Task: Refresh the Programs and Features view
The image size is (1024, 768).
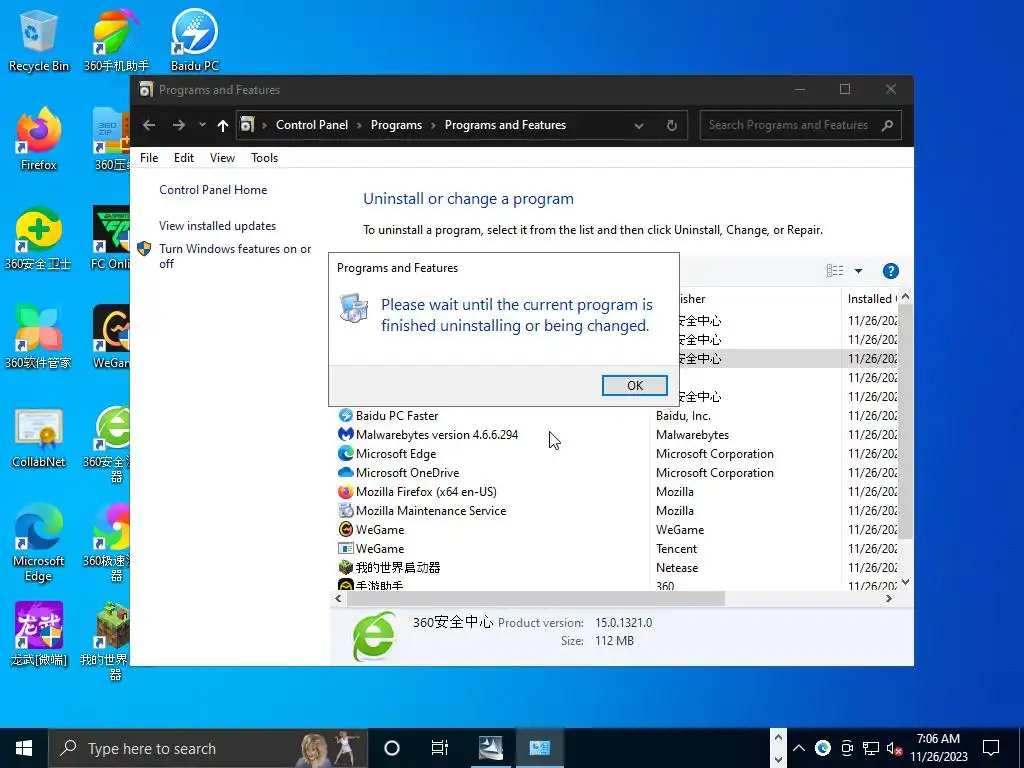Action: [671, 125]
